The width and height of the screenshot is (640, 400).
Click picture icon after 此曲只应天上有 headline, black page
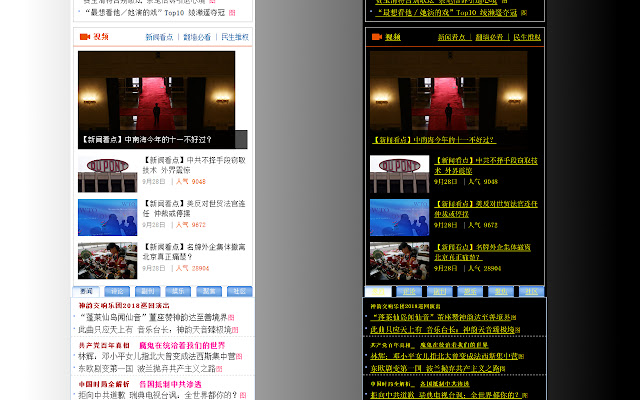click(518, 330)
